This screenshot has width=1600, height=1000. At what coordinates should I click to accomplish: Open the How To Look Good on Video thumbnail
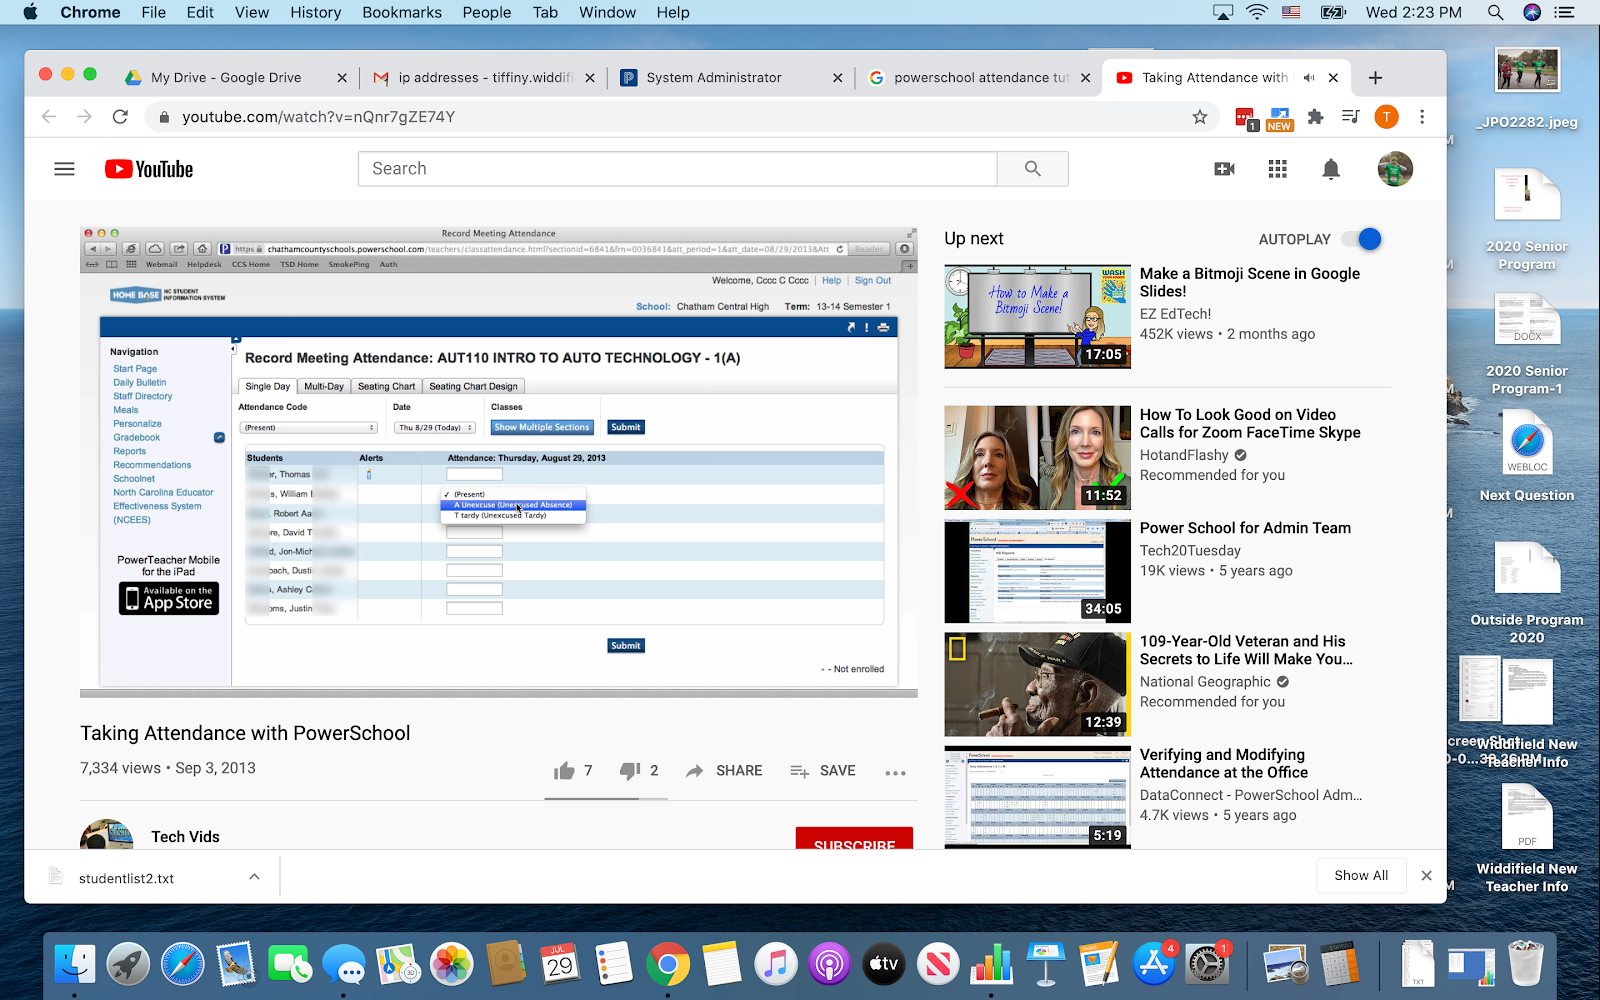pos(1037,458)
